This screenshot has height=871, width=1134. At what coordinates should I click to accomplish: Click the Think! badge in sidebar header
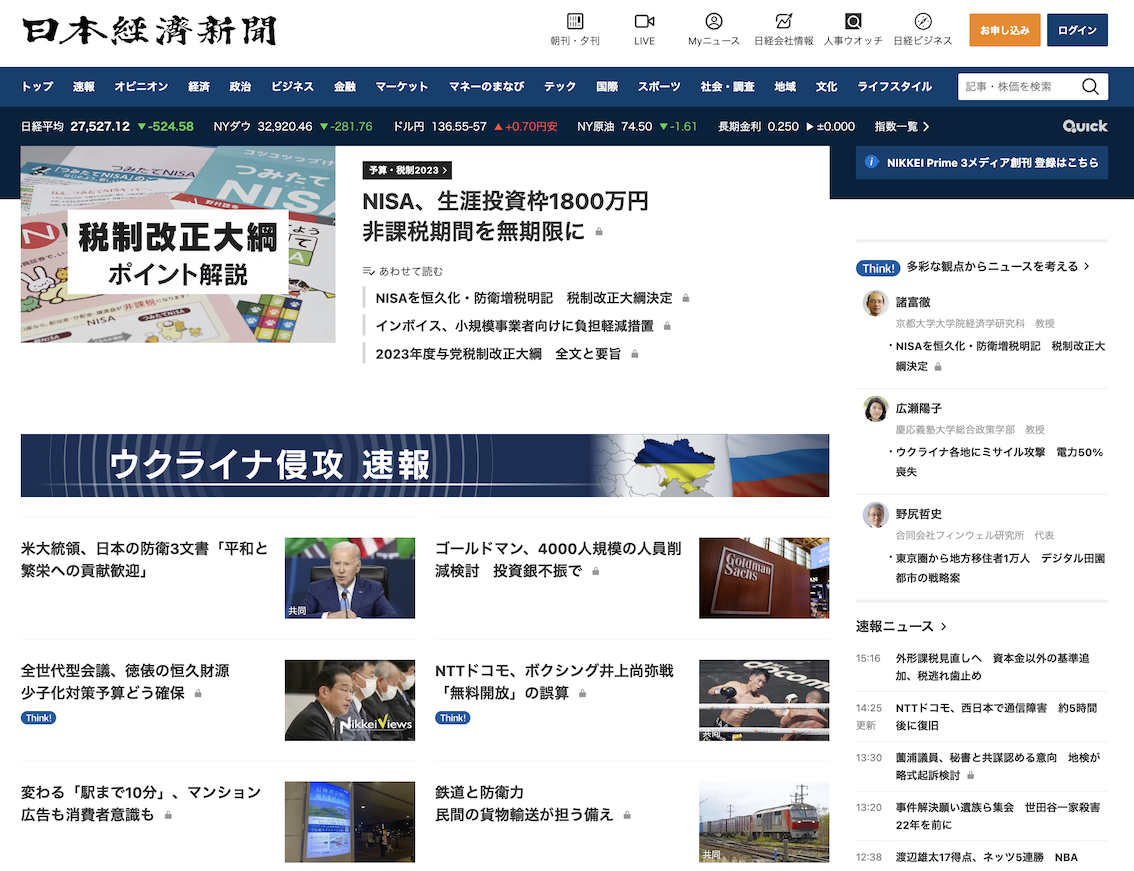click(878, 268)
